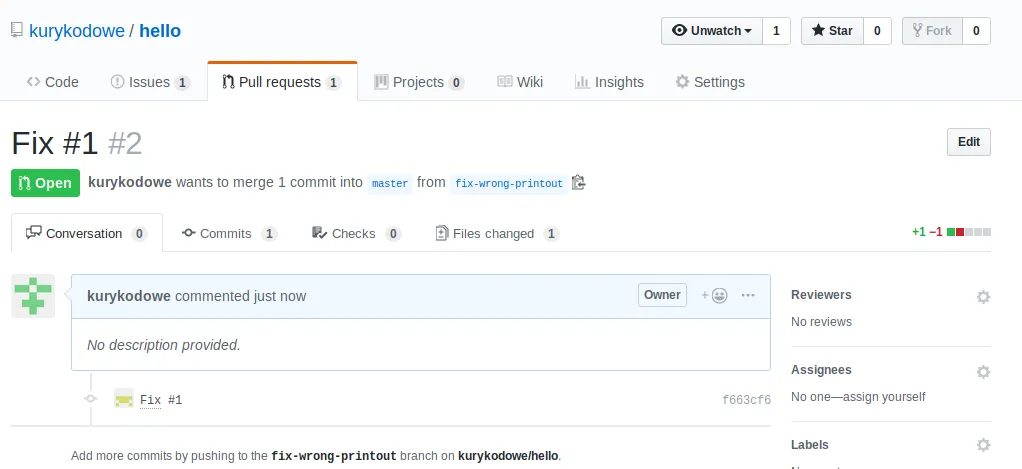Star the repository with the Star button
Screen dimensions: 1022x469
pos(832,31)
